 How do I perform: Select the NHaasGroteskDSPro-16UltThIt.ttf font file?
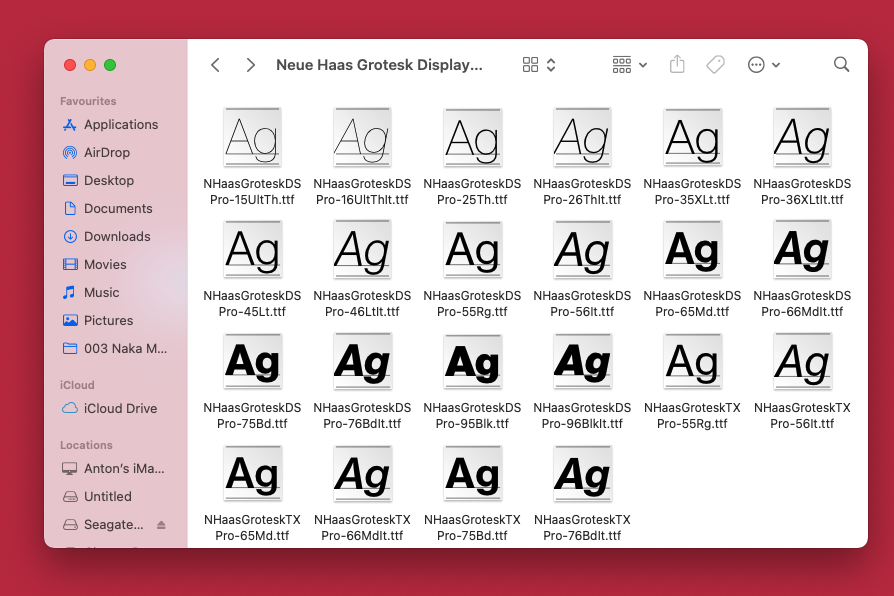[362, 137]
